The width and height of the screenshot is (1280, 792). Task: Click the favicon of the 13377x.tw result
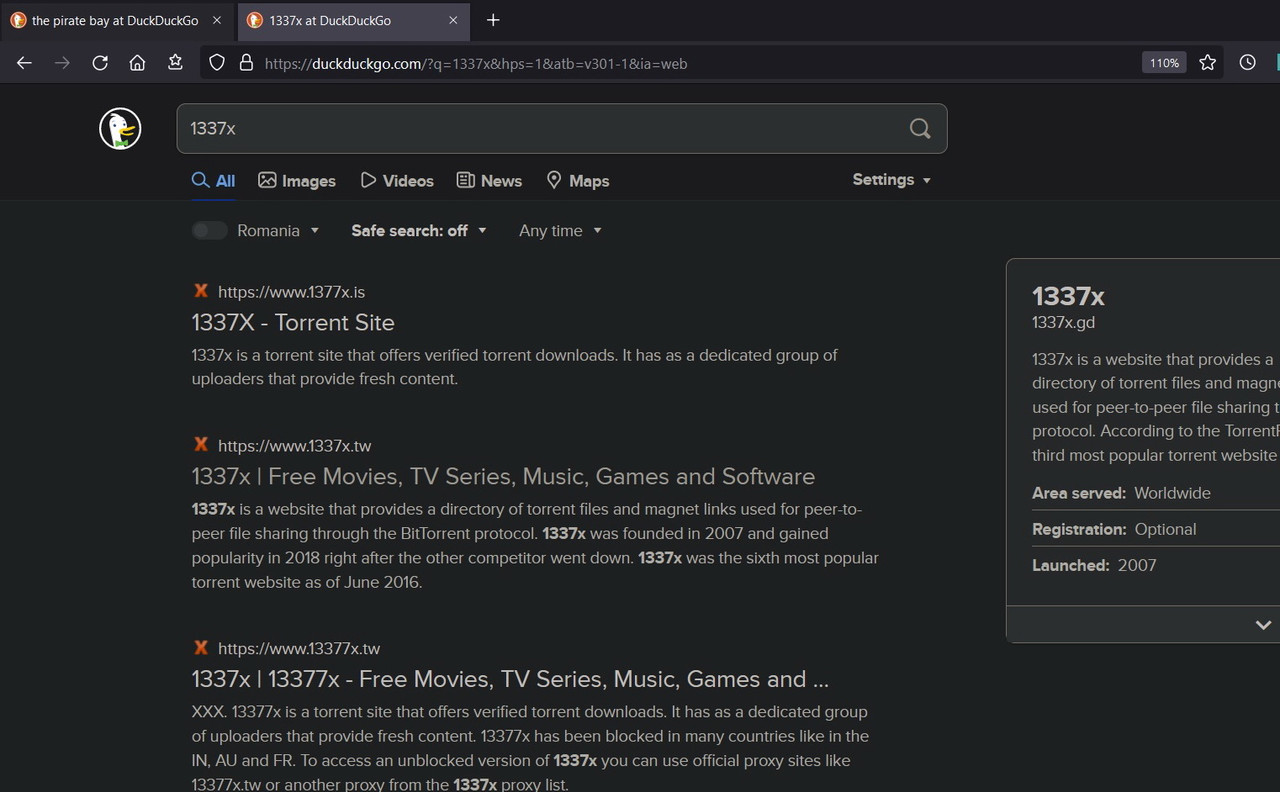[x=201, y=648]
